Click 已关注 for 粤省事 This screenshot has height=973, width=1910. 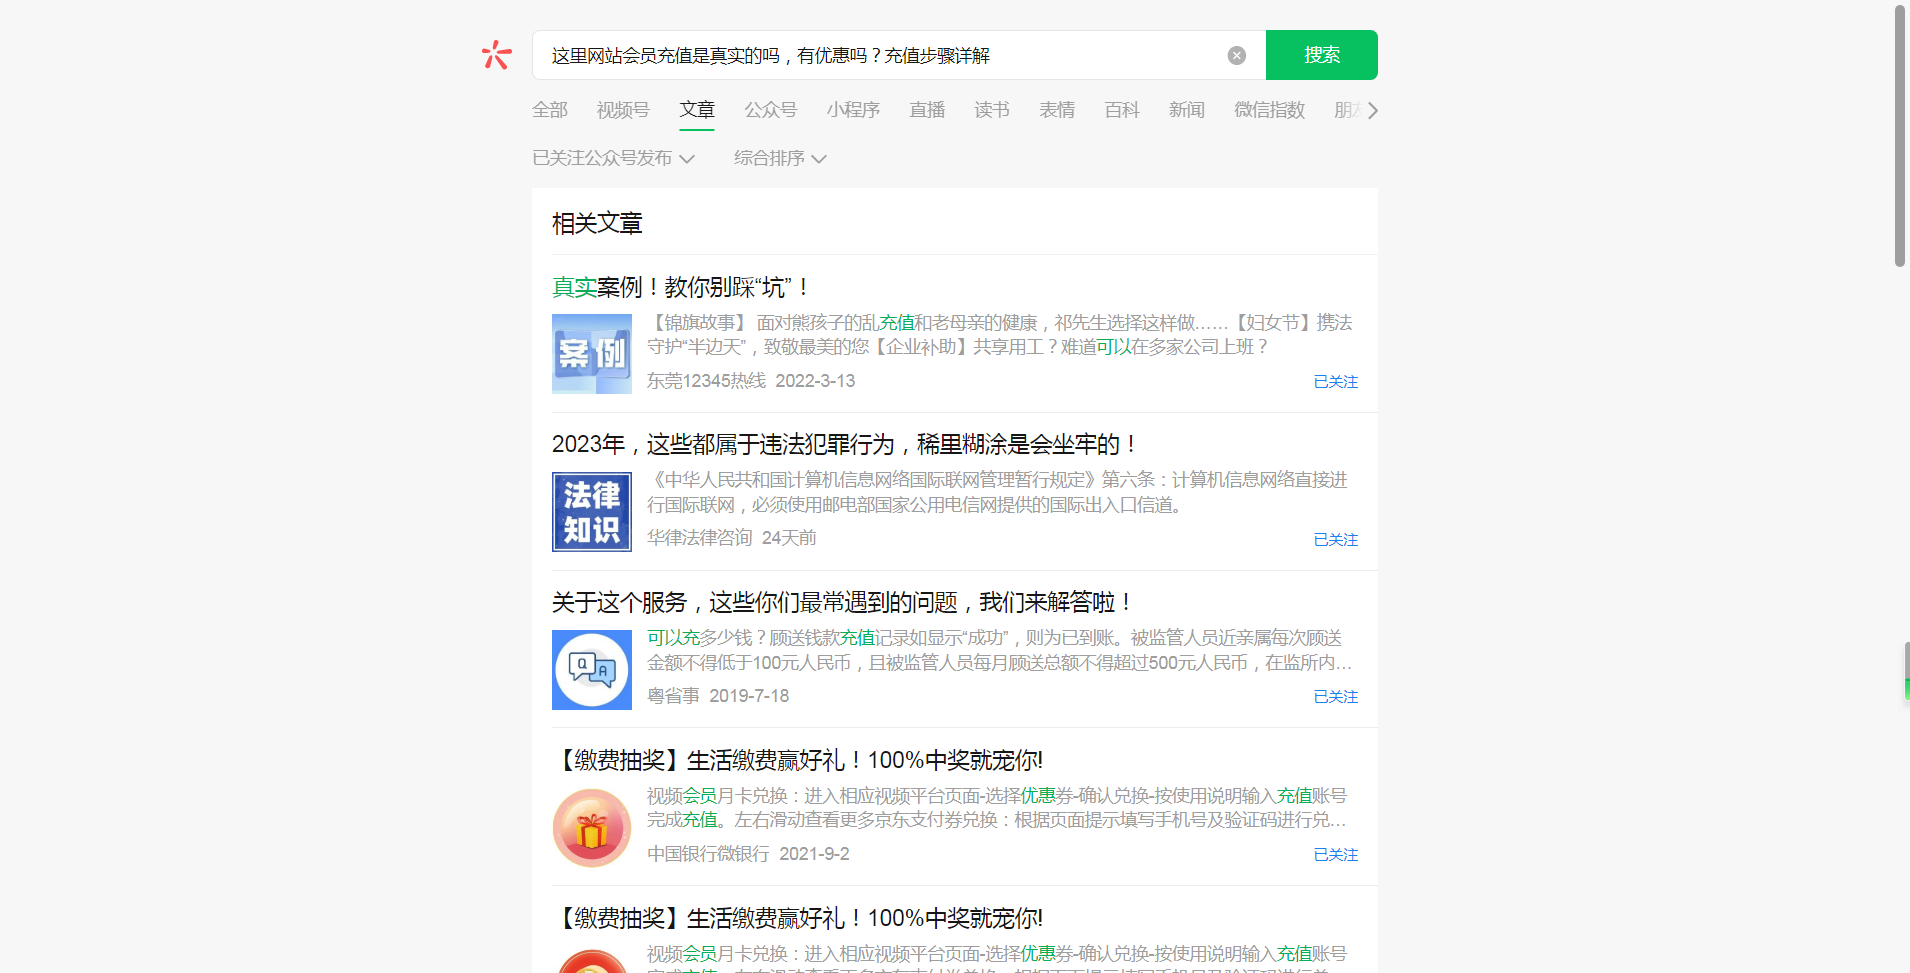(1336, 697)
